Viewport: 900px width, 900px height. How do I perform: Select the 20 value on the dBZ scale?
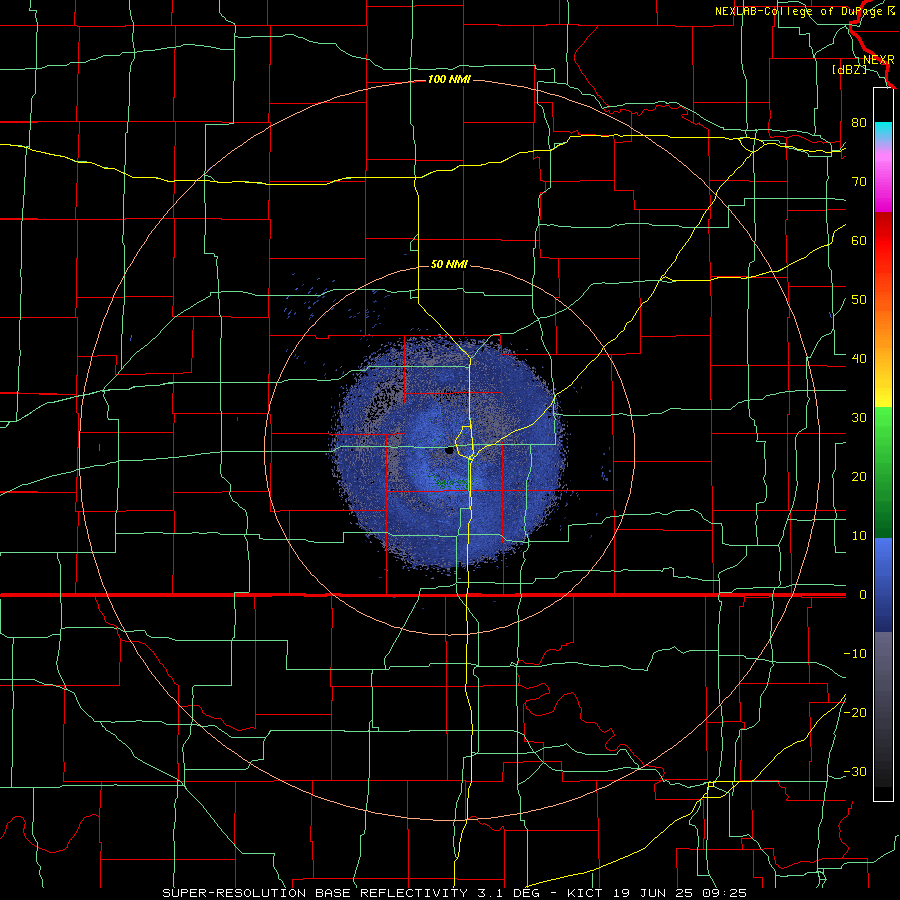pyautogui.click(x=859, y=476)
